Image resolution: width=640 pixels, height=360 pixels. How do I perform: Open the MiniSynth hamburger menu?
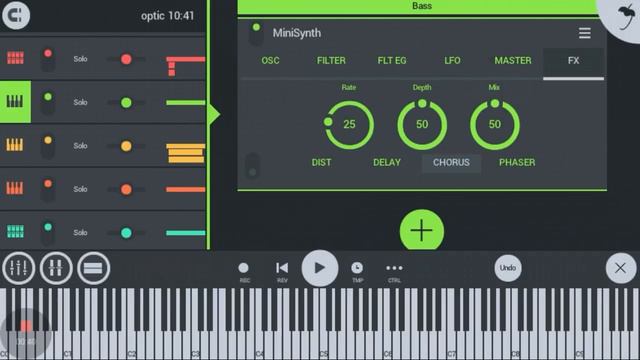click(x=584, y=33)
